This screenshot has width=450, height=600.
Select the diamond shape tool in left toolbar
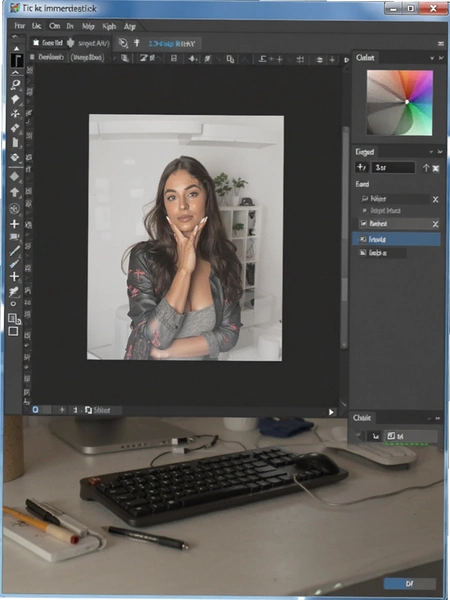(15, 176)
